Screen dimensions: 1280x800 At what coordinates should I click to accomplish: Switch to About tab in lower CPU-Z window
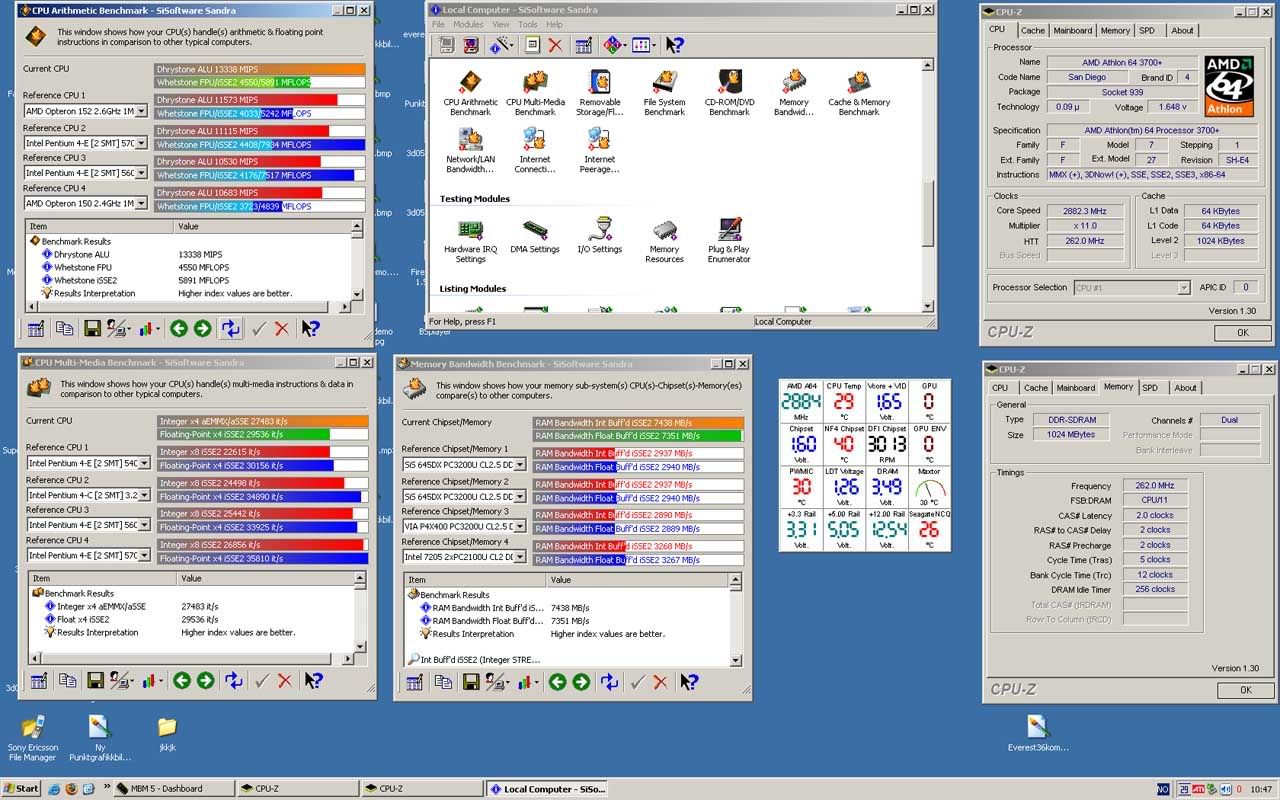1185,388
